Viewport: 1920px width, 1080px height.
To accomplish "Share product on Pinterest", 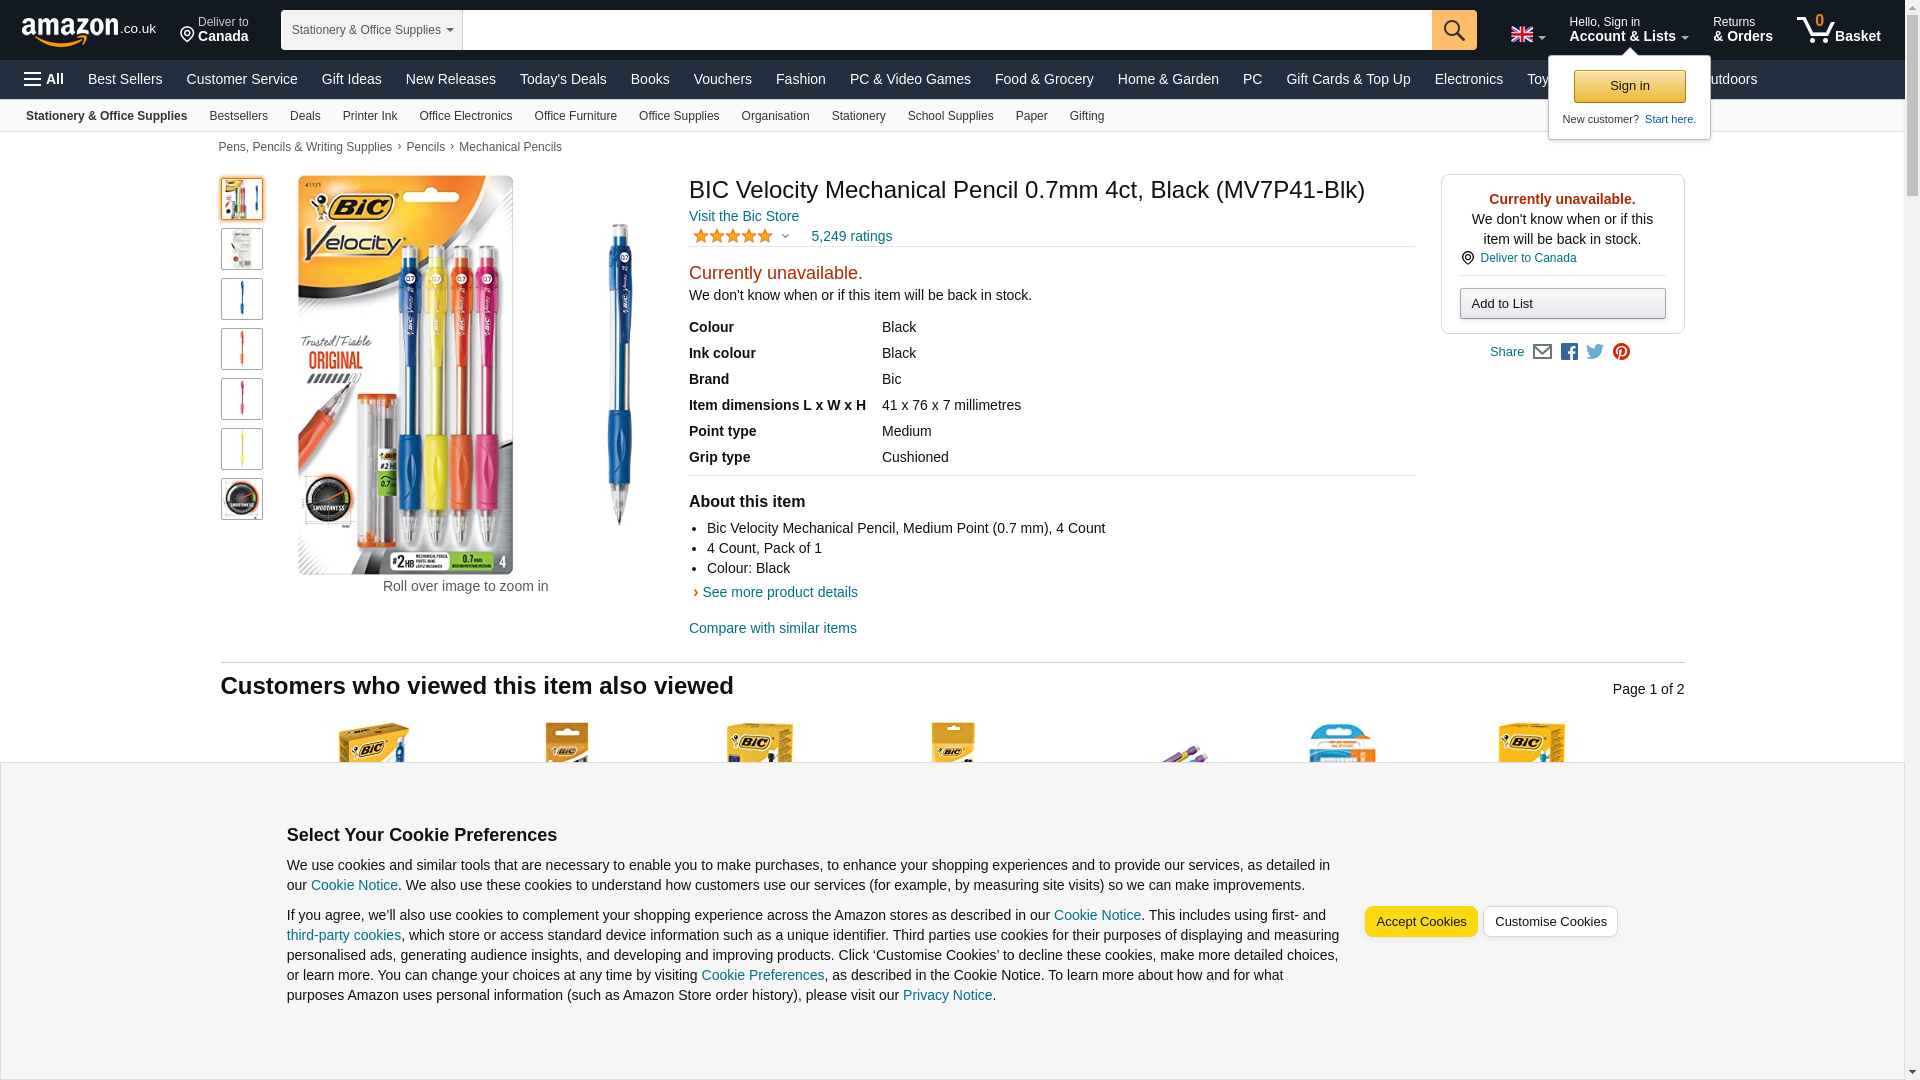I will 1620,352.
